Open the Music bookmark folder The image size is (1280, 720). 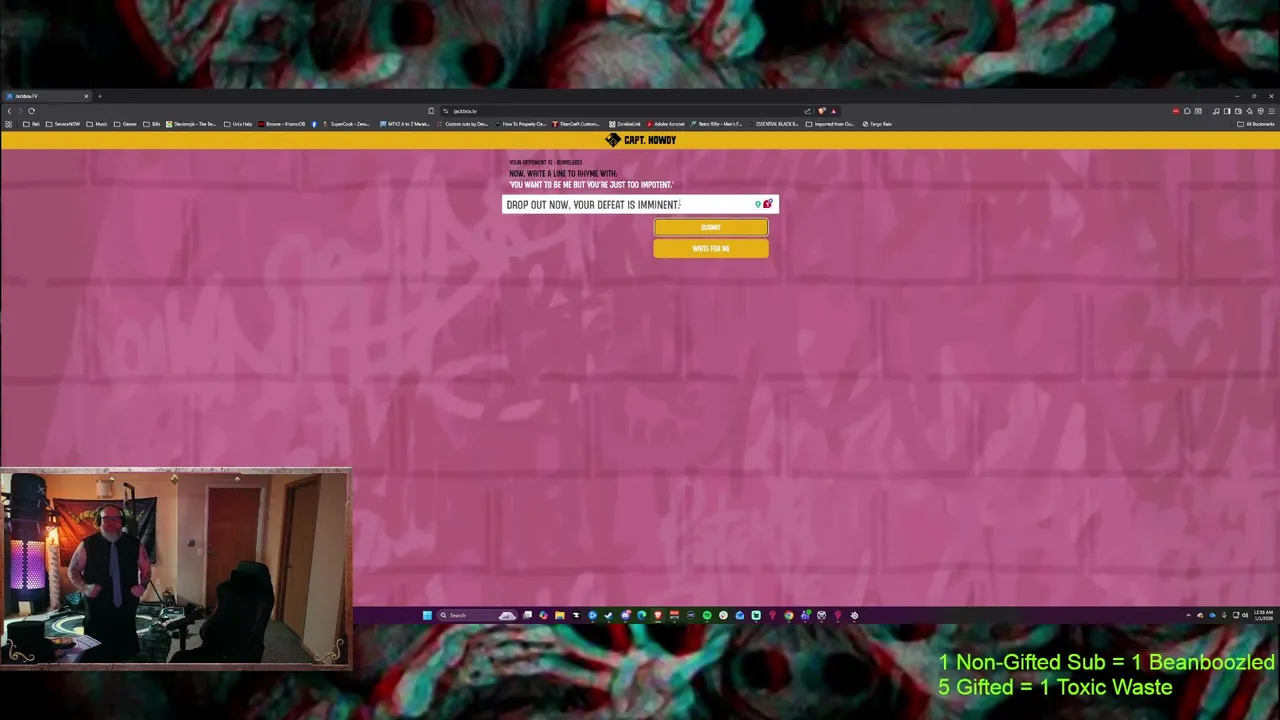(x=97, y=124)
